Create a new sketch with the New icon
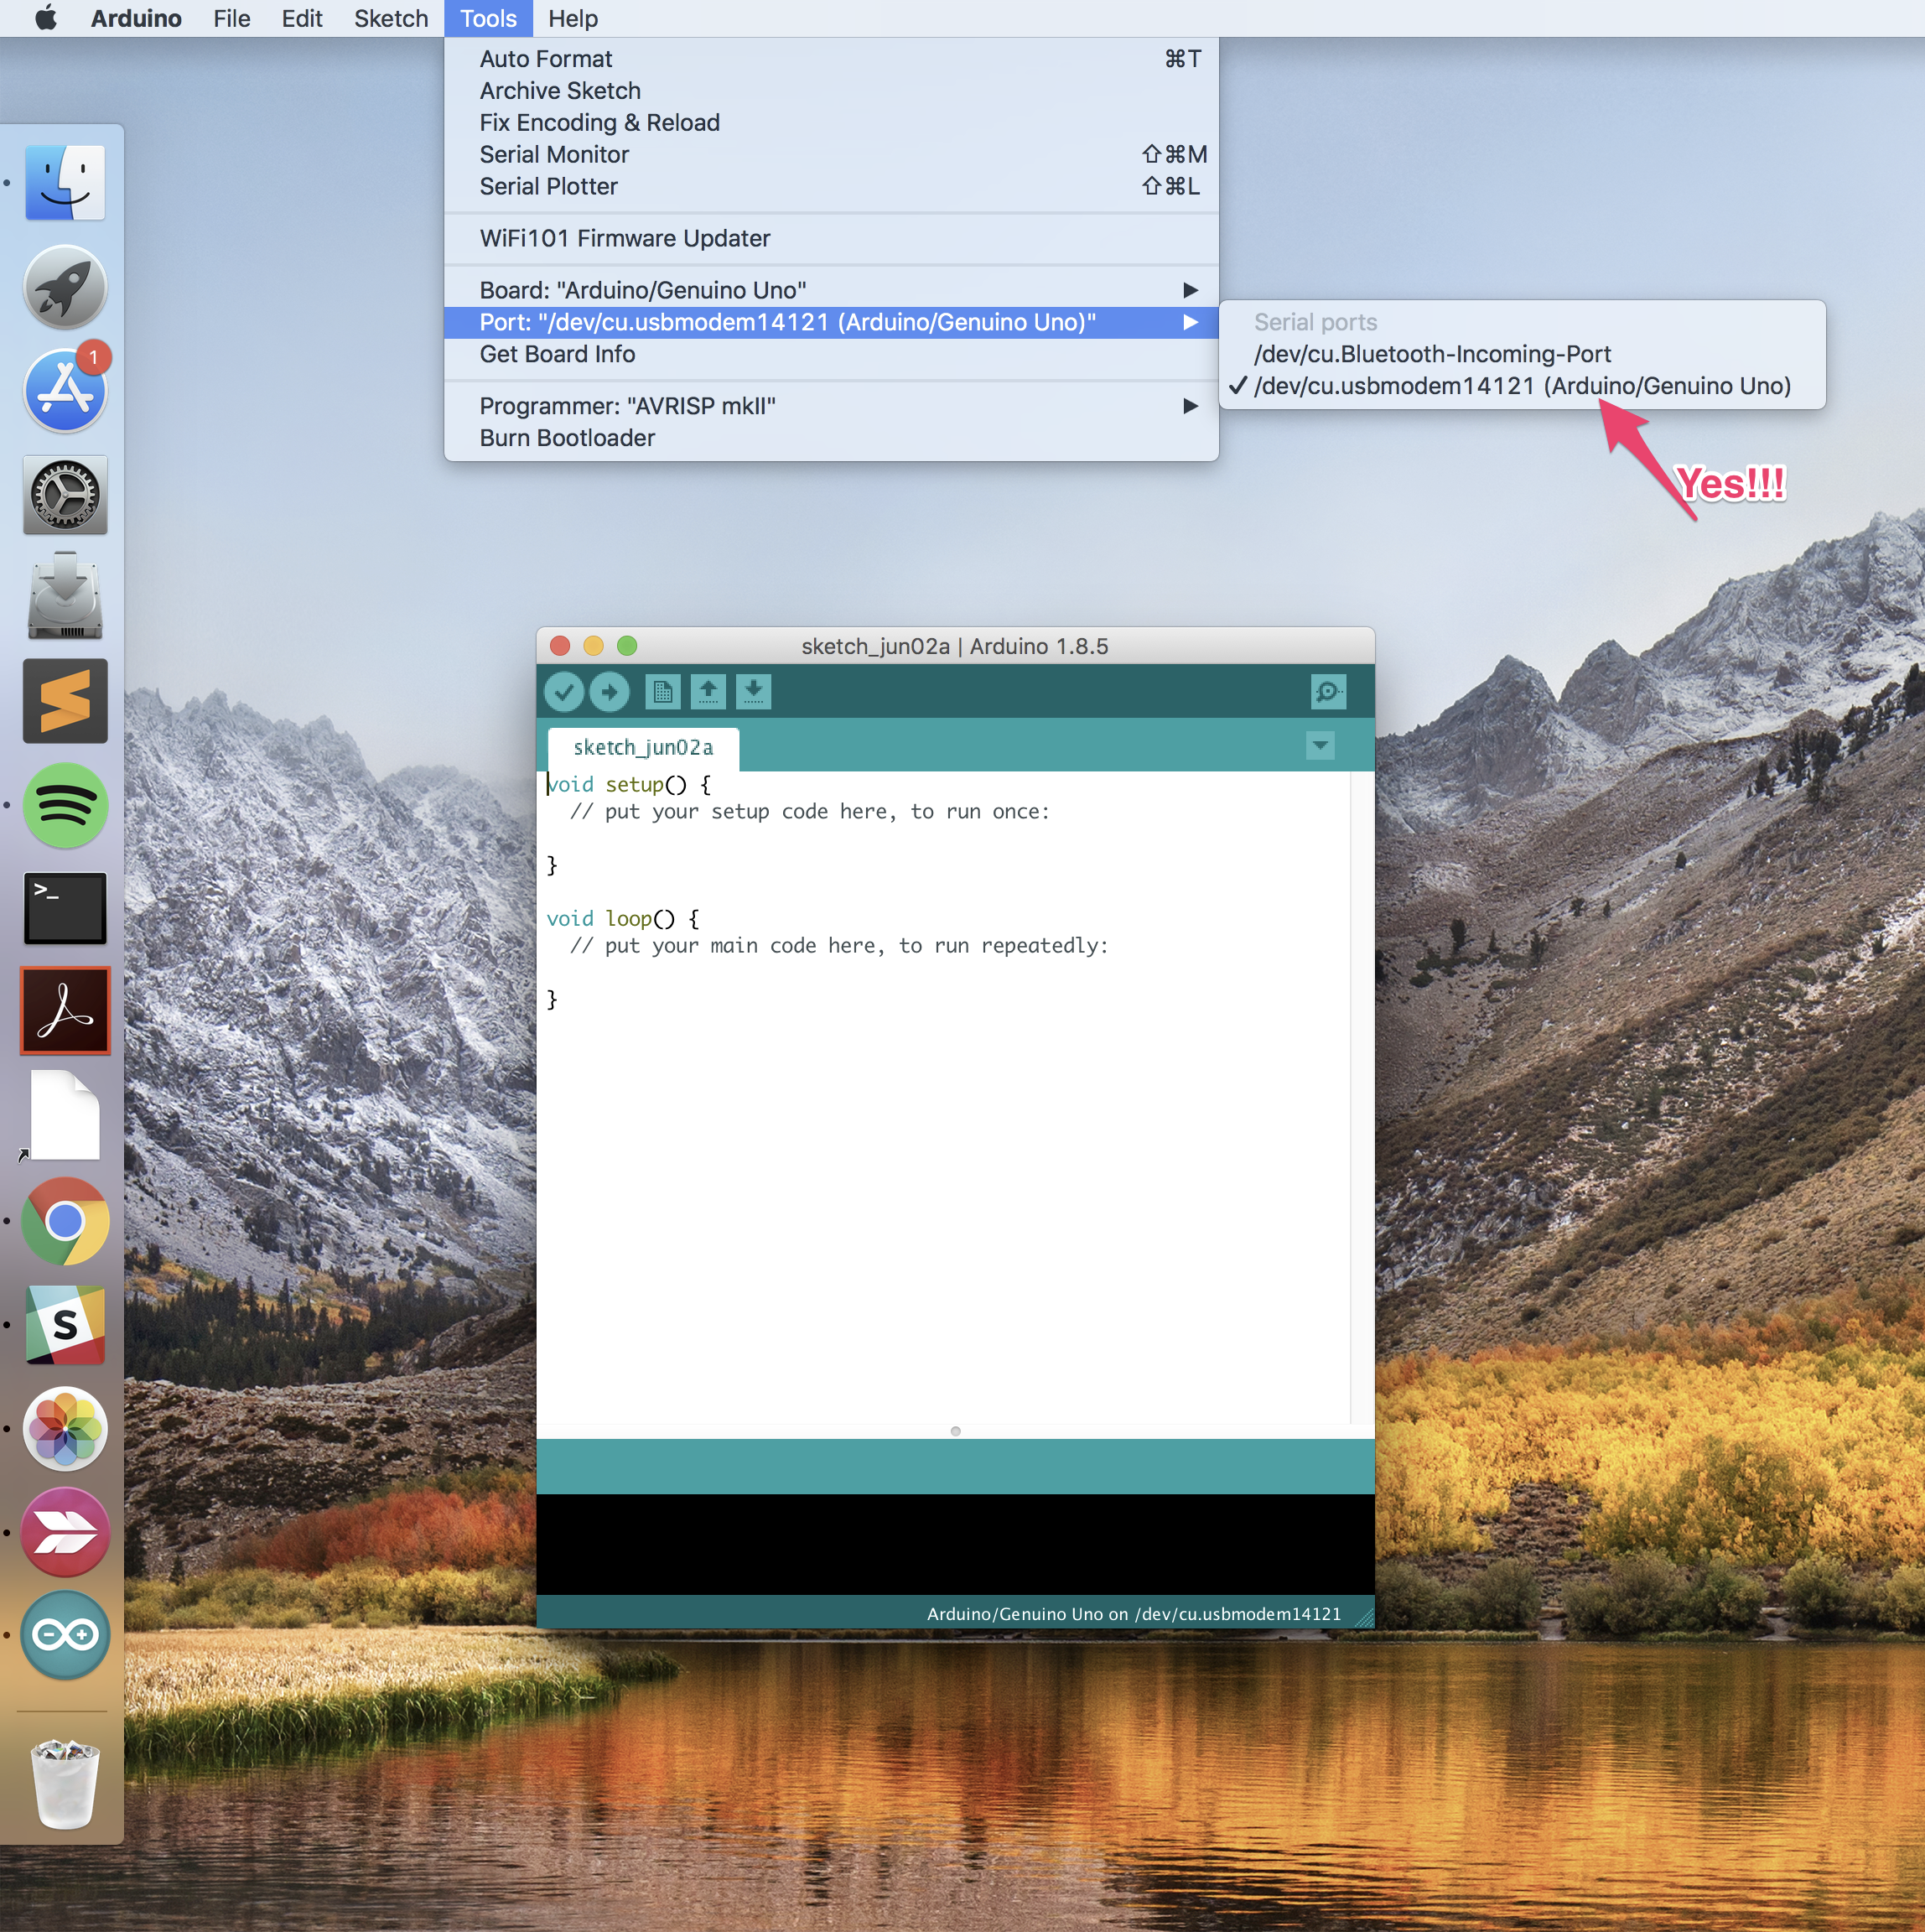This screenshot has height=1932, width=1925. pos(662,691)
